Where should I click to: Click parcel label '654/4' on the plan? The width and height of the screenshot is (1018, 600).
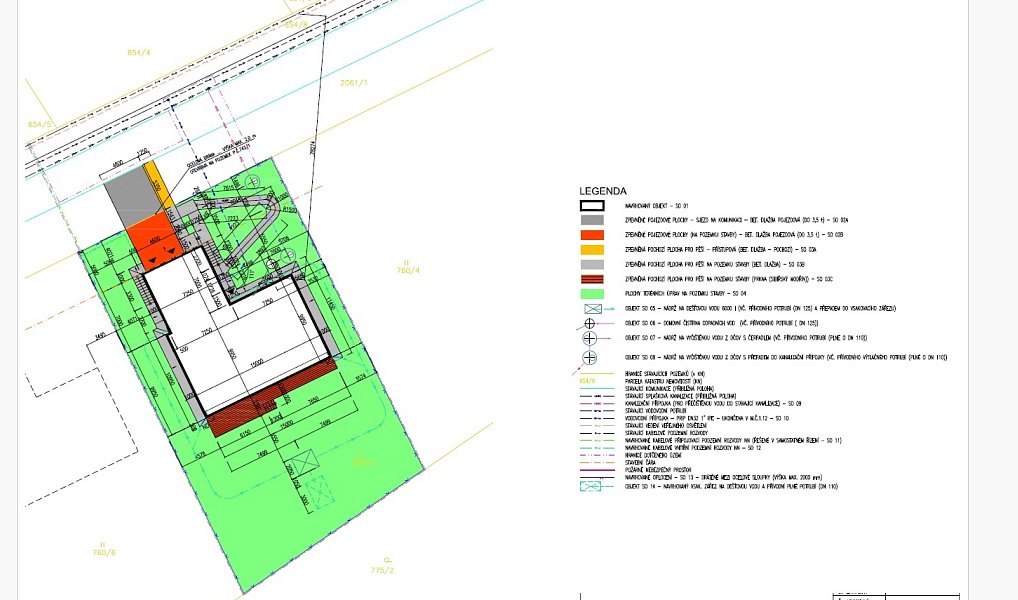click(139, 52)
